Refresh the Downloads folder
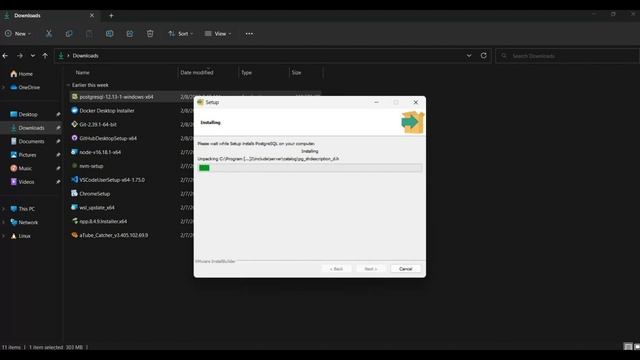Screen dimensions: 640x360 (x=484, y=56)
